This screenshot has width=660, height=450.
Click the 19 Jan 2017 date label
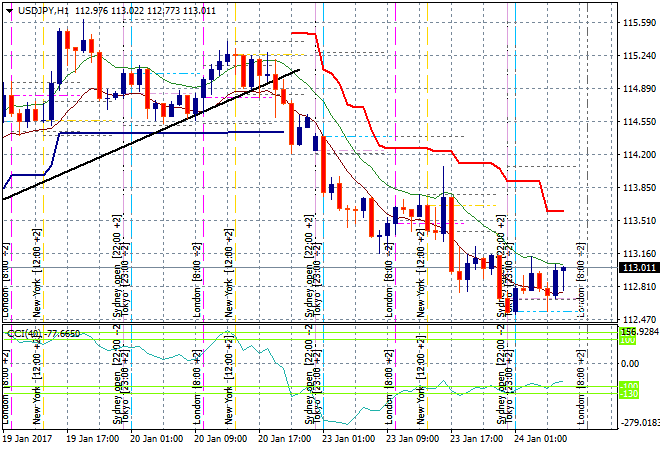click(28, 439)
